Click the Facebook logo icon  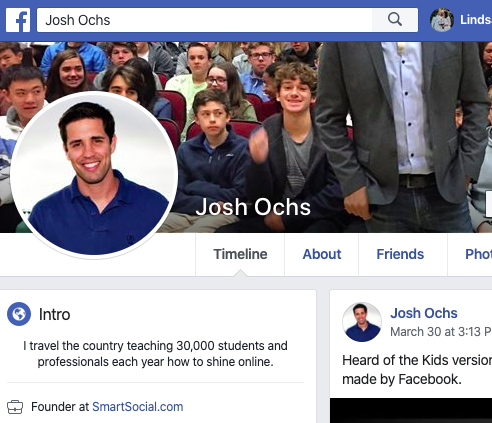18,20
